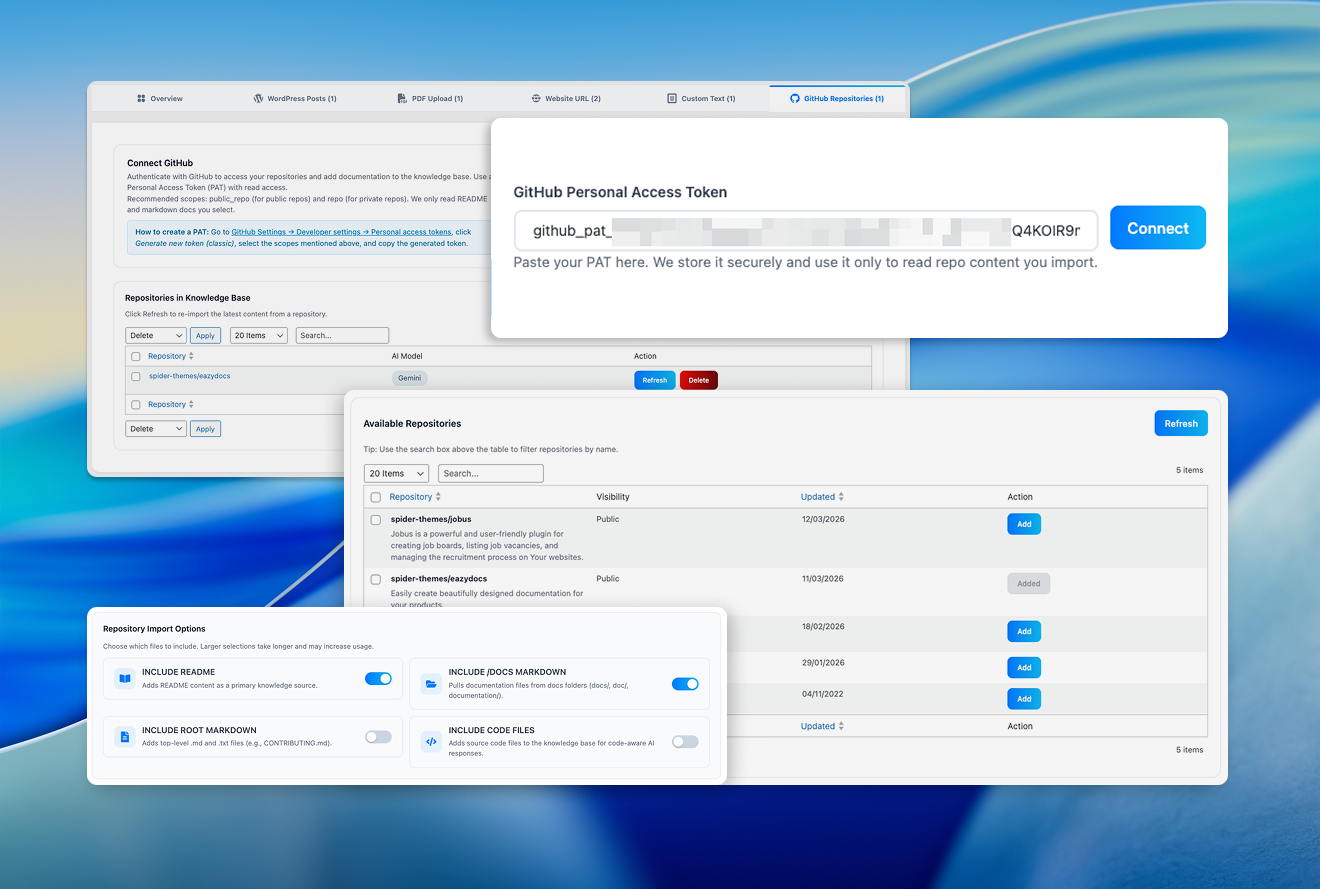Turn on the Include Root Markdown switch
The image size is (1320, 889).
378,737
